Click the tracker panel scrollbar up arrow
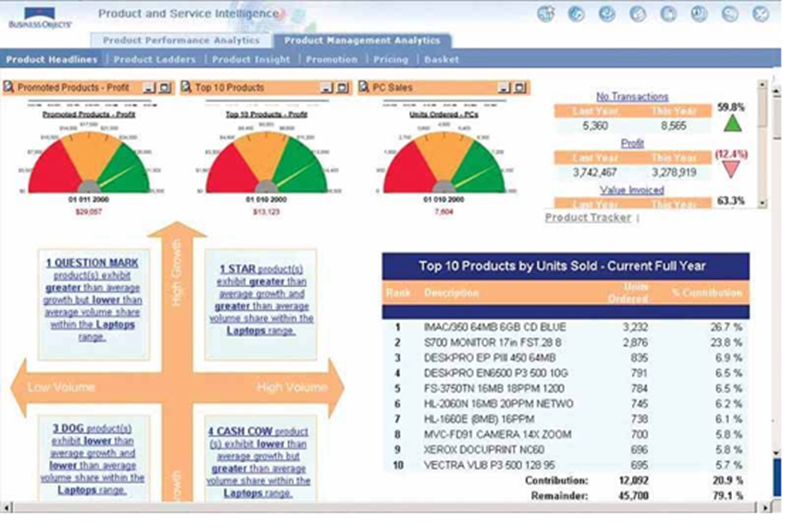The height and width of the screenshot is (530, 794). (x=762, y=86)
